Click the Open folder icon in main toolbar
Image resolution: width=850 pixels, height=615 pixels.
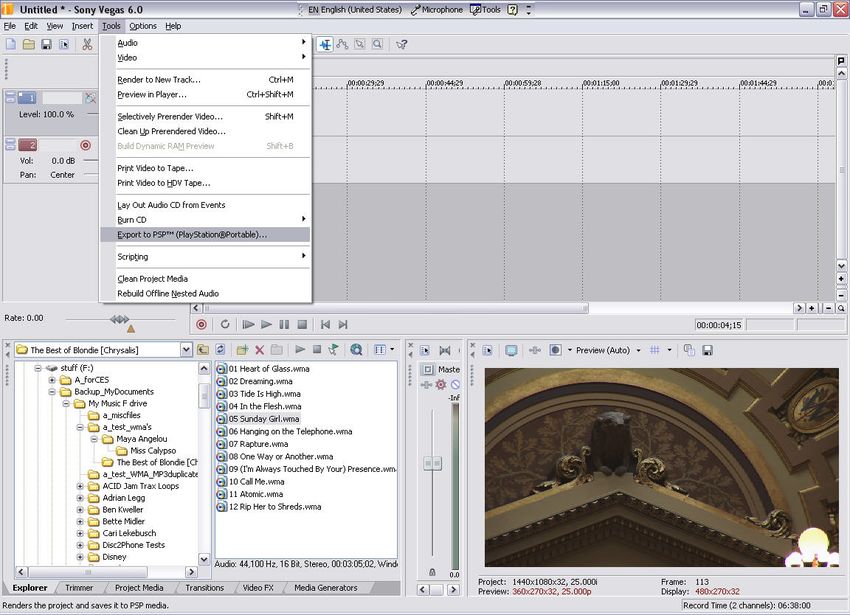pyautogui.click(x=29, y=44)
